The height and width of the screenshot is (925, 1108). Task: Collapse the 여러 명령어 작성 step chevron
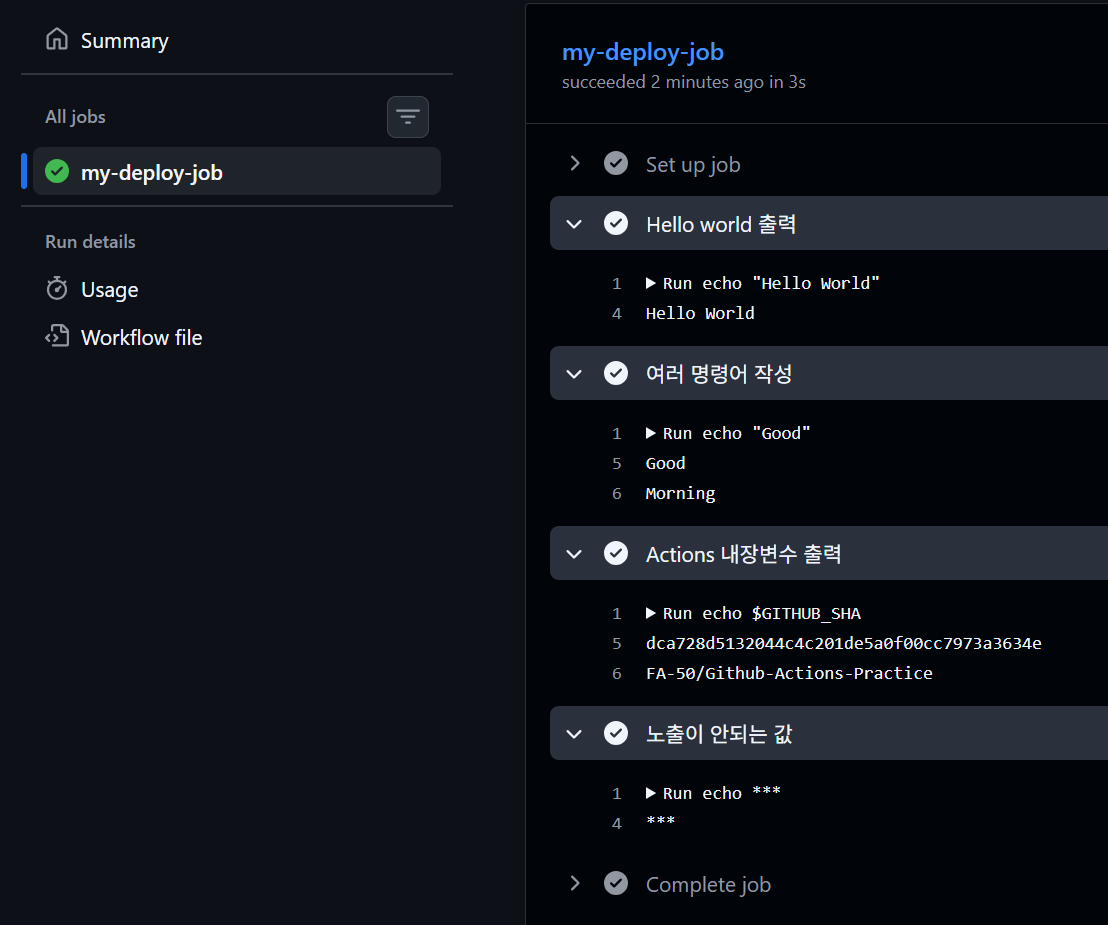(x=574, y=374)
